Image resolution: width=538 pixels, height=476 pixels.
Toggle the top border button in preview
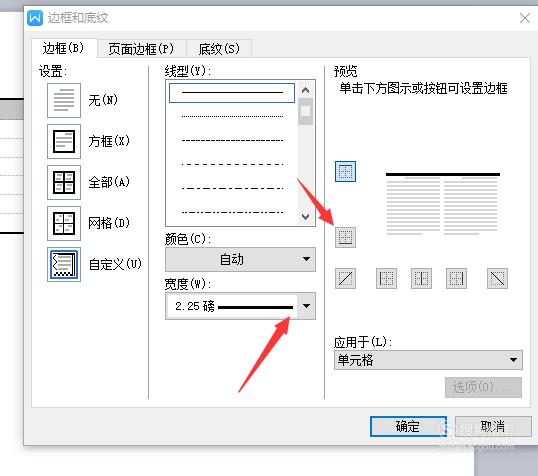pos(345,171)
